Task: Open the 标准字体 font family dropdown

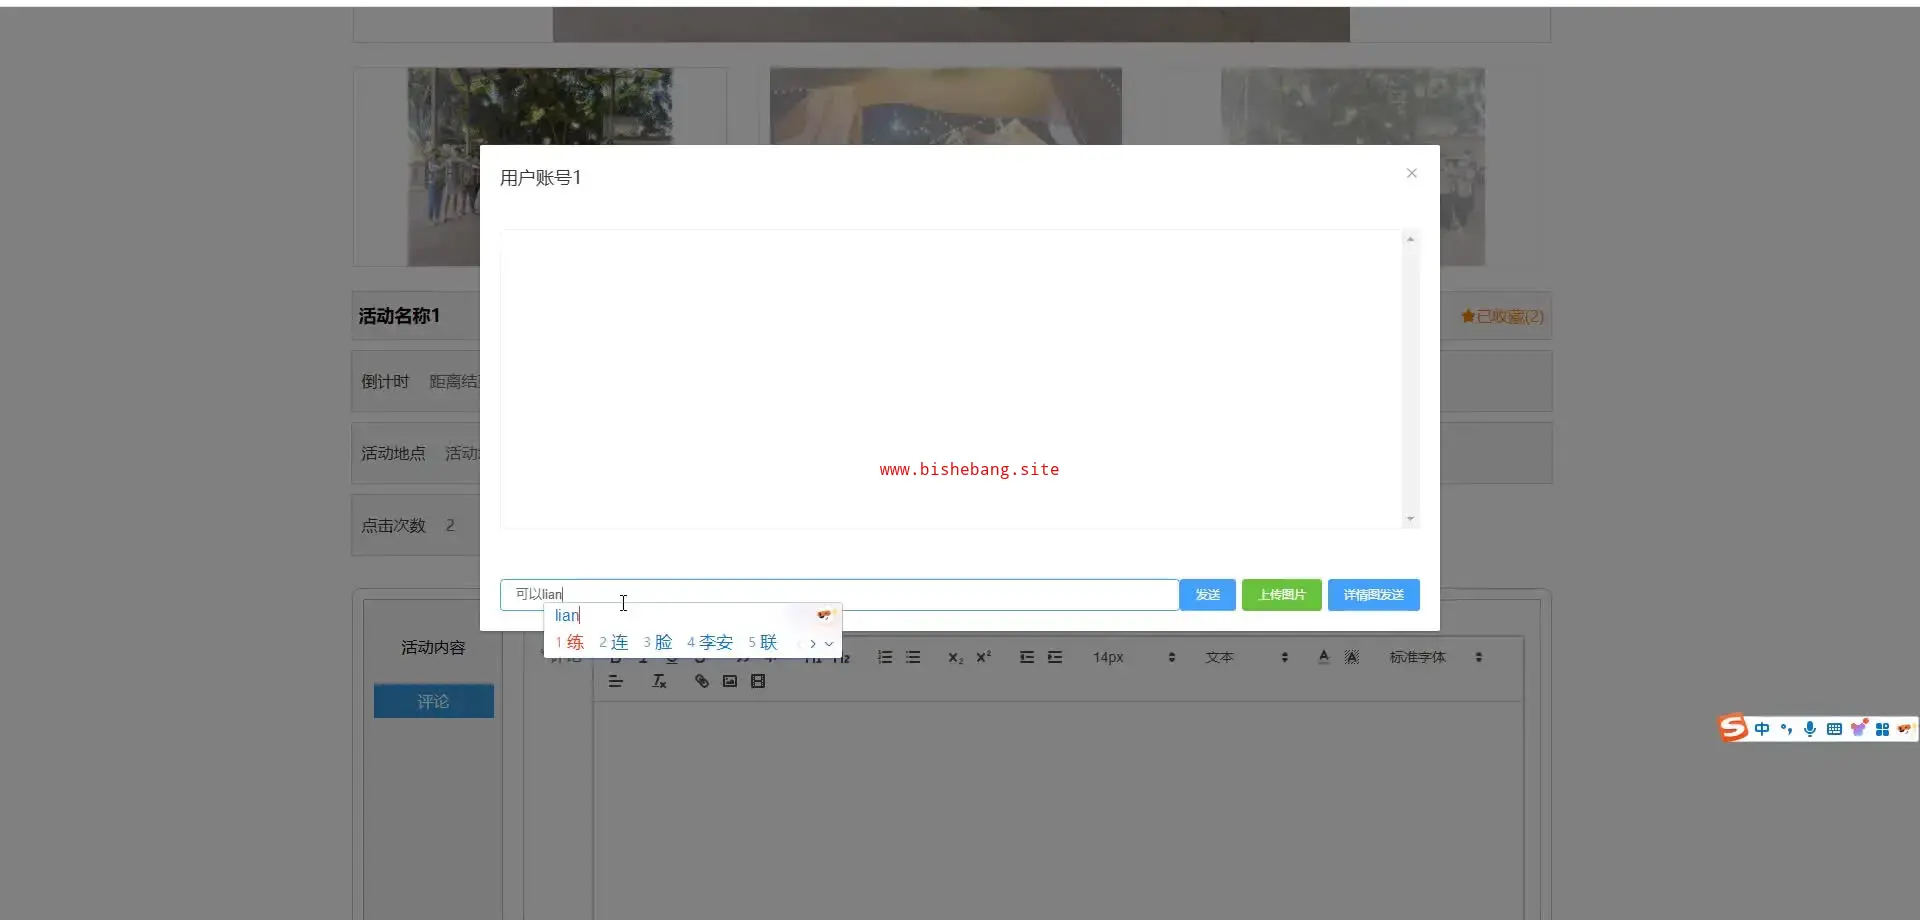Action: (x=1435, y=657)
